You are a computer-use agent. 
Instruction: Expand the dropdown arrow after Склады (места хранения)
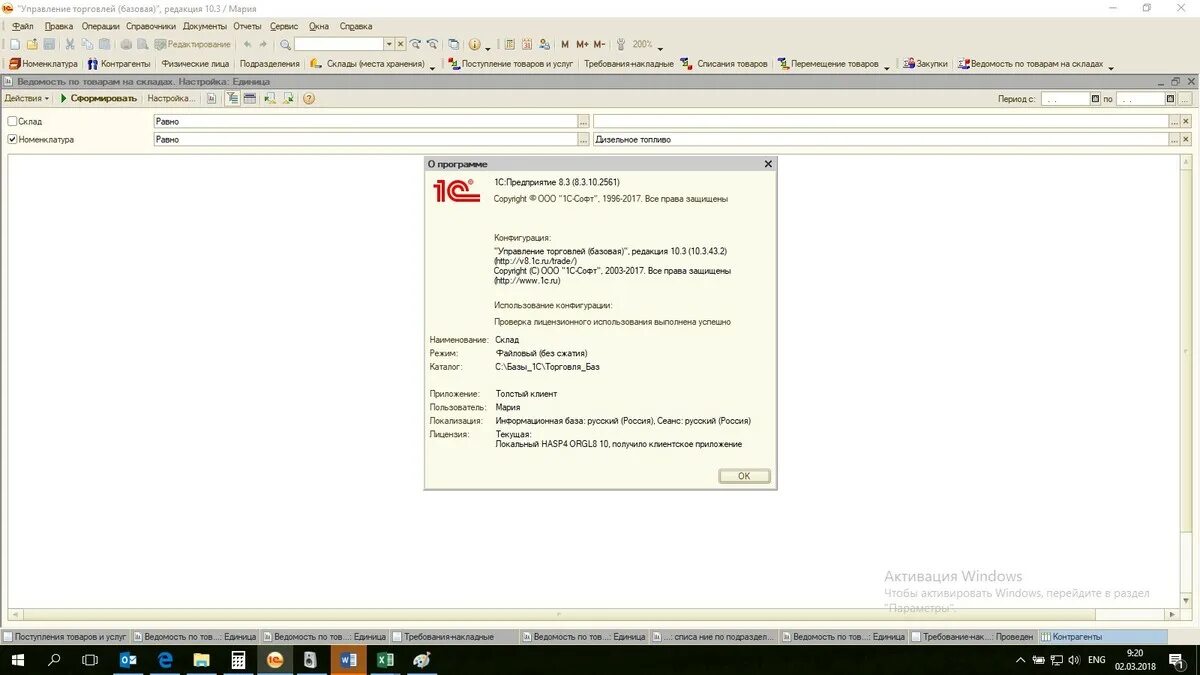coord(432,66)
